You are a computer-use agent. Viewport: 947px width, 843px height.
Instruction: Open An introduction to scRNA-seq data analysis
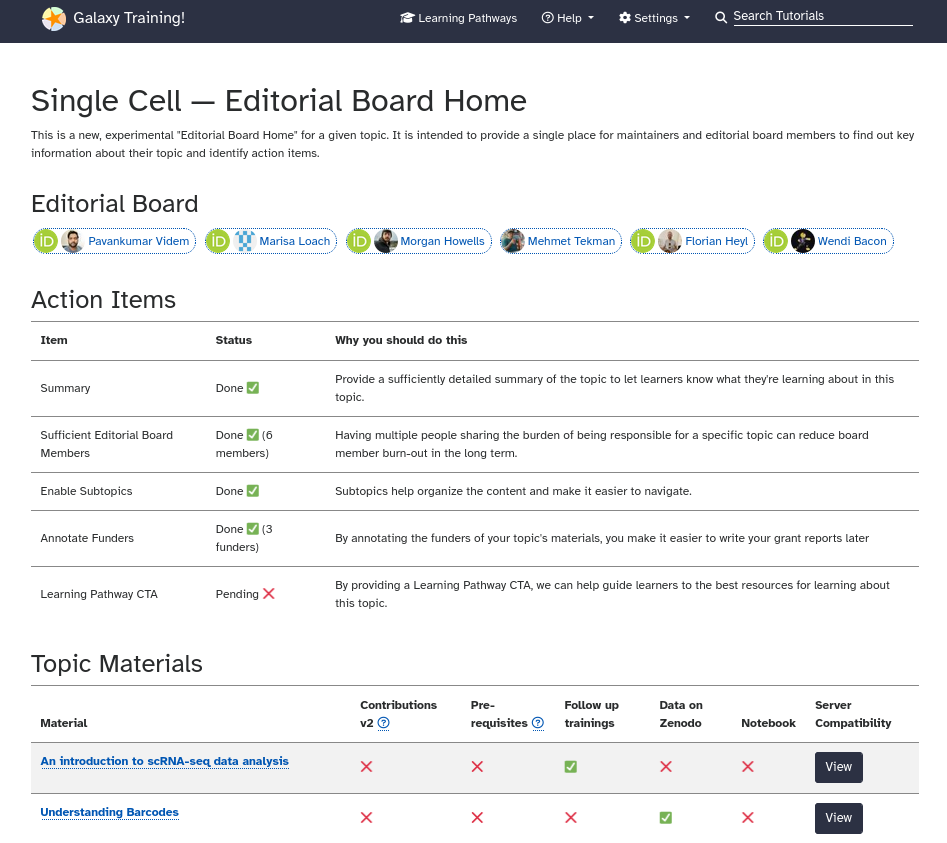coord(164,761)
